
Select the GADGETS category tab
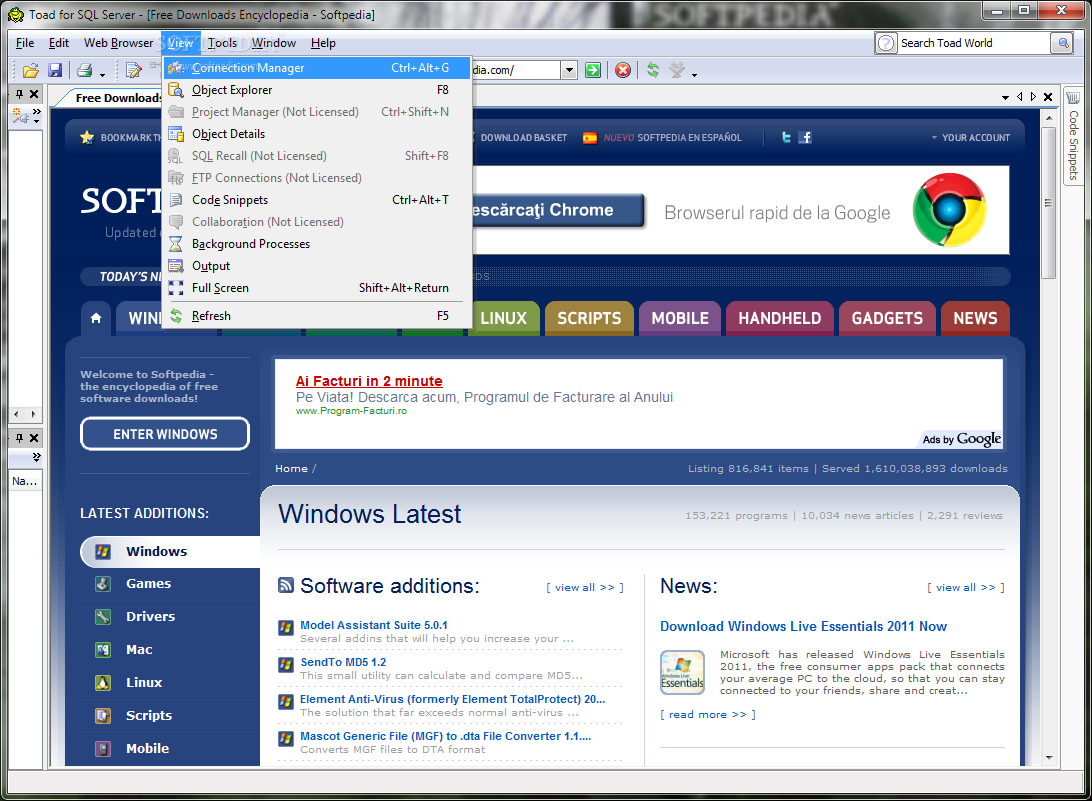(x=887, y=318)
